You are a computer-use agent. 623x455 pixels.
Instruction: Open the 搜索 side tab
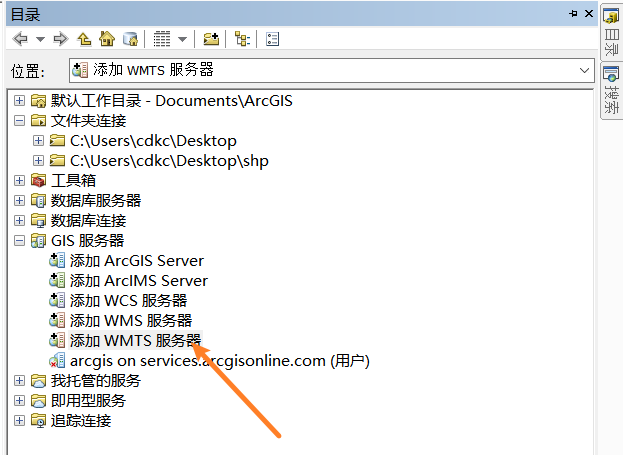click(611, 90)
